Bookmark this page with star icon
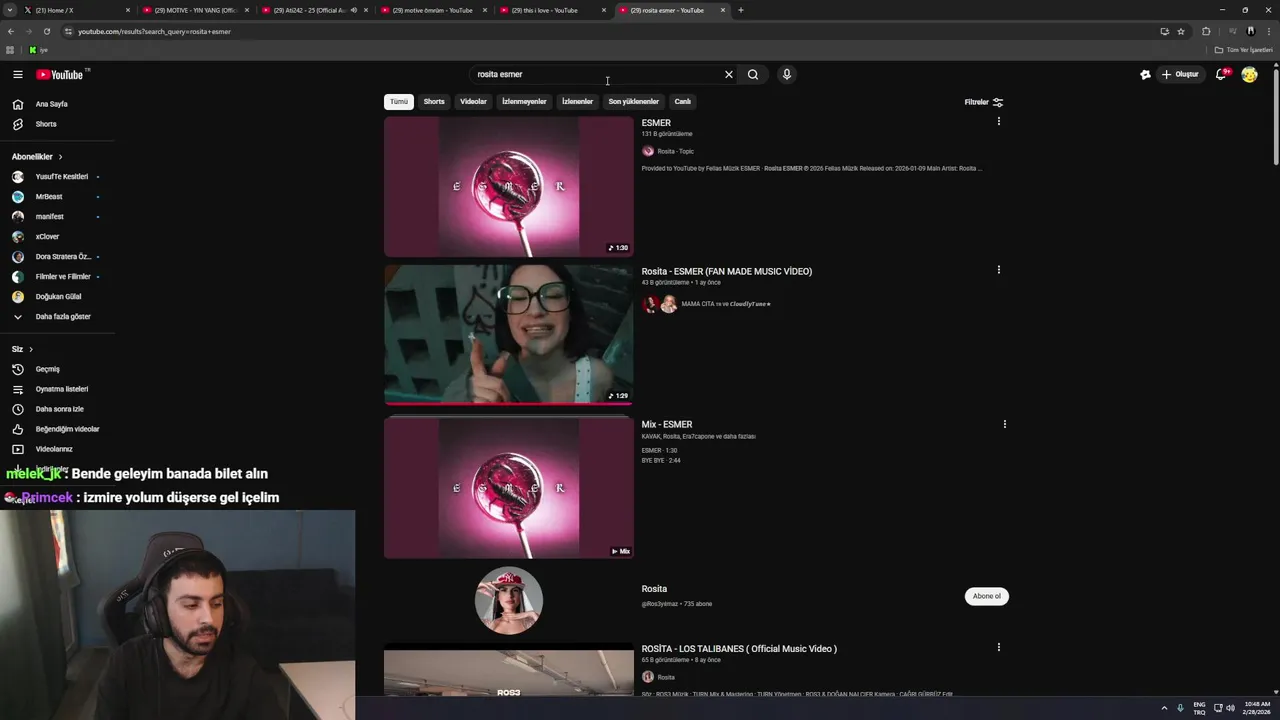Screen dimensions: 1280x720 point(1181,32)
